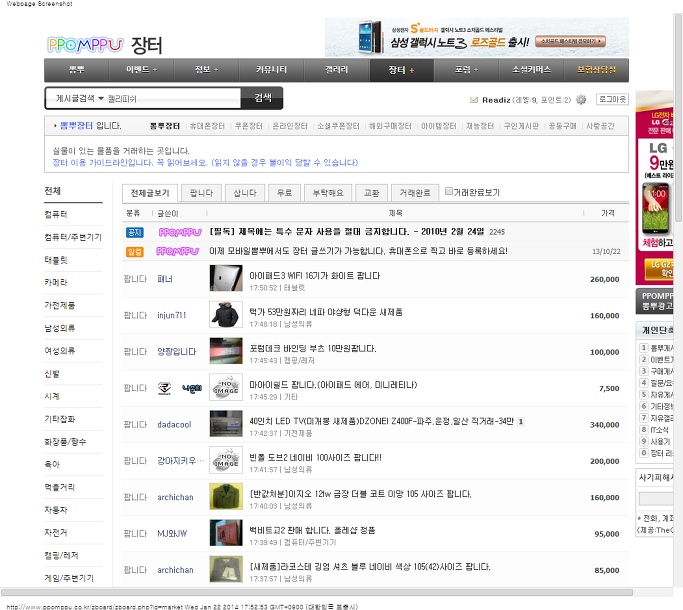Open the 게시글검색 search type dropdown

[x=79, y=98]
